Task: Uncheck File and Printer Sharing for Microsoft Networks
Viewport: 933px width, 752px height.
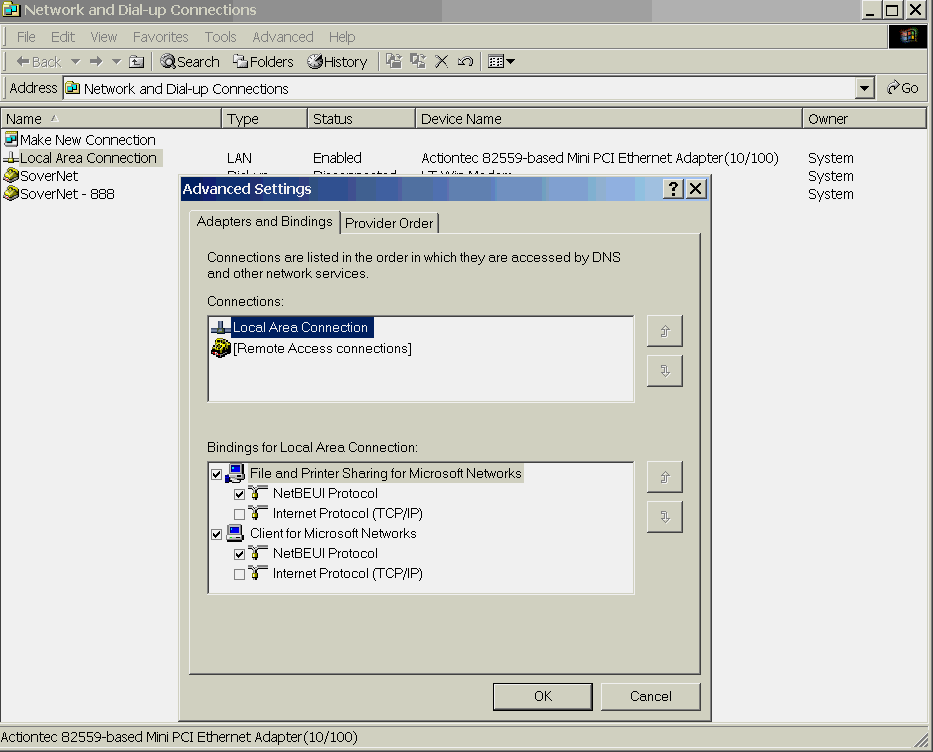Action: point(217,474)
